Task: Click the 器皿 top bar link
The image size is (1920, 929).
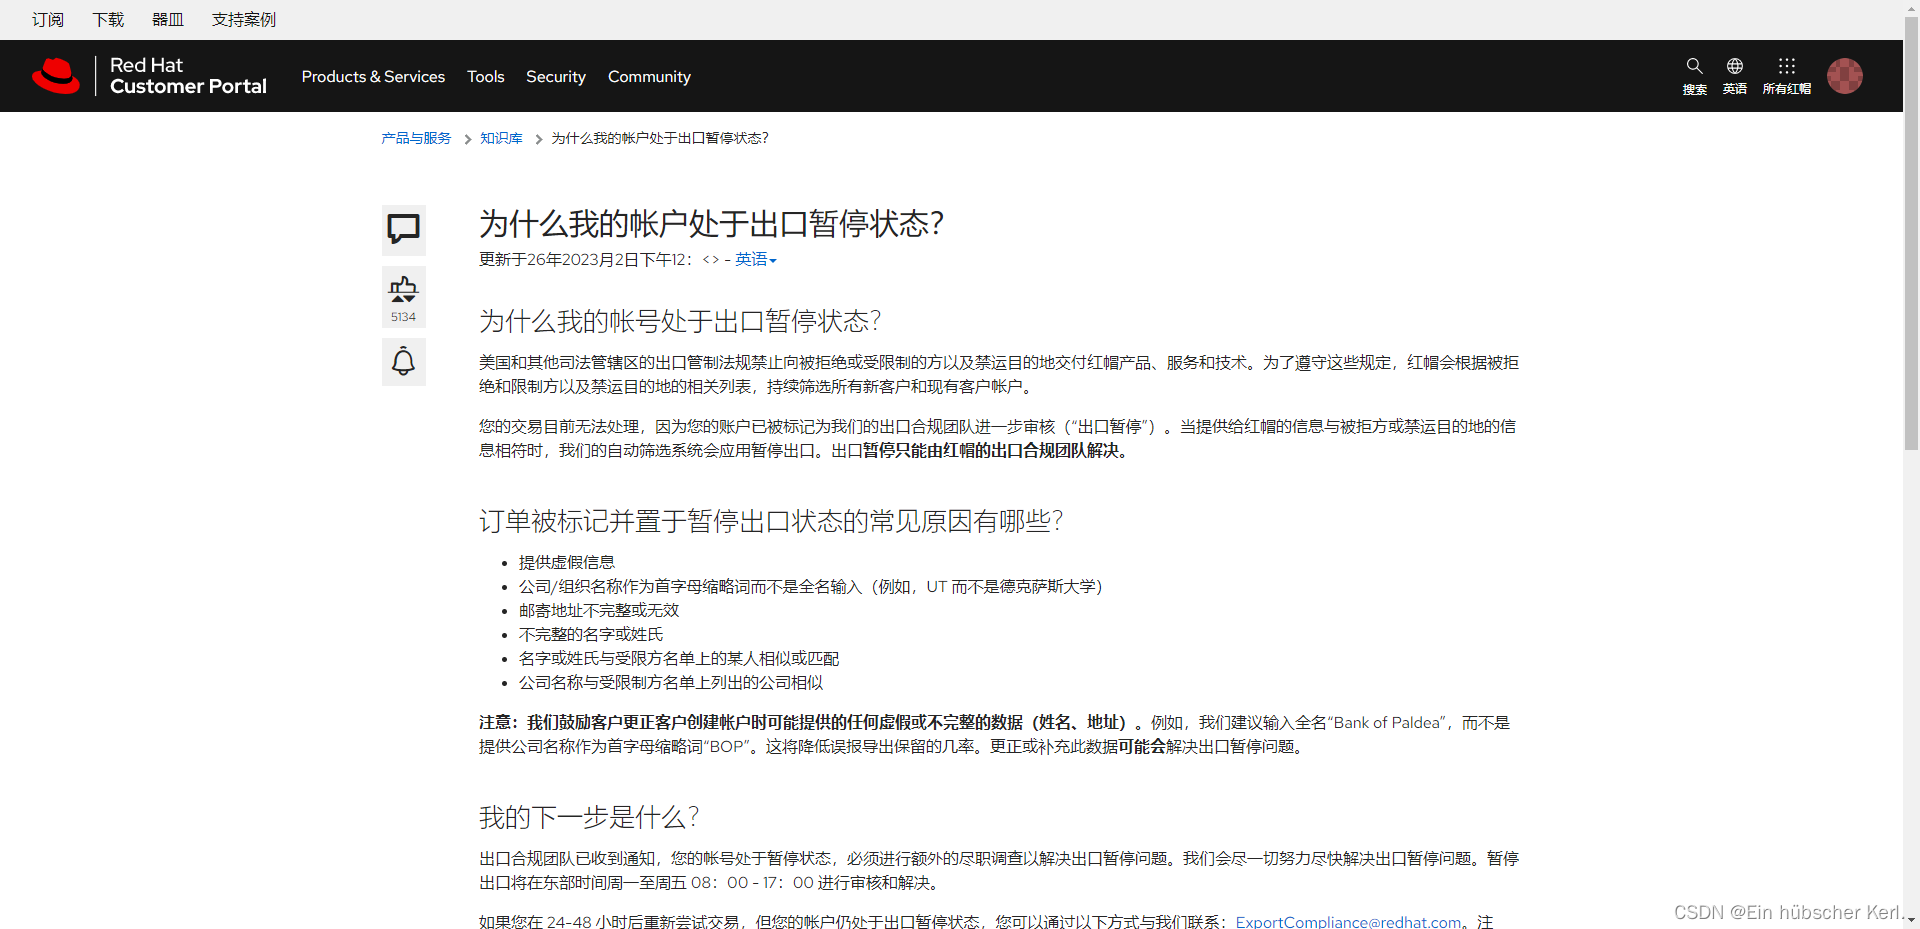Action: tap(168, 20)
